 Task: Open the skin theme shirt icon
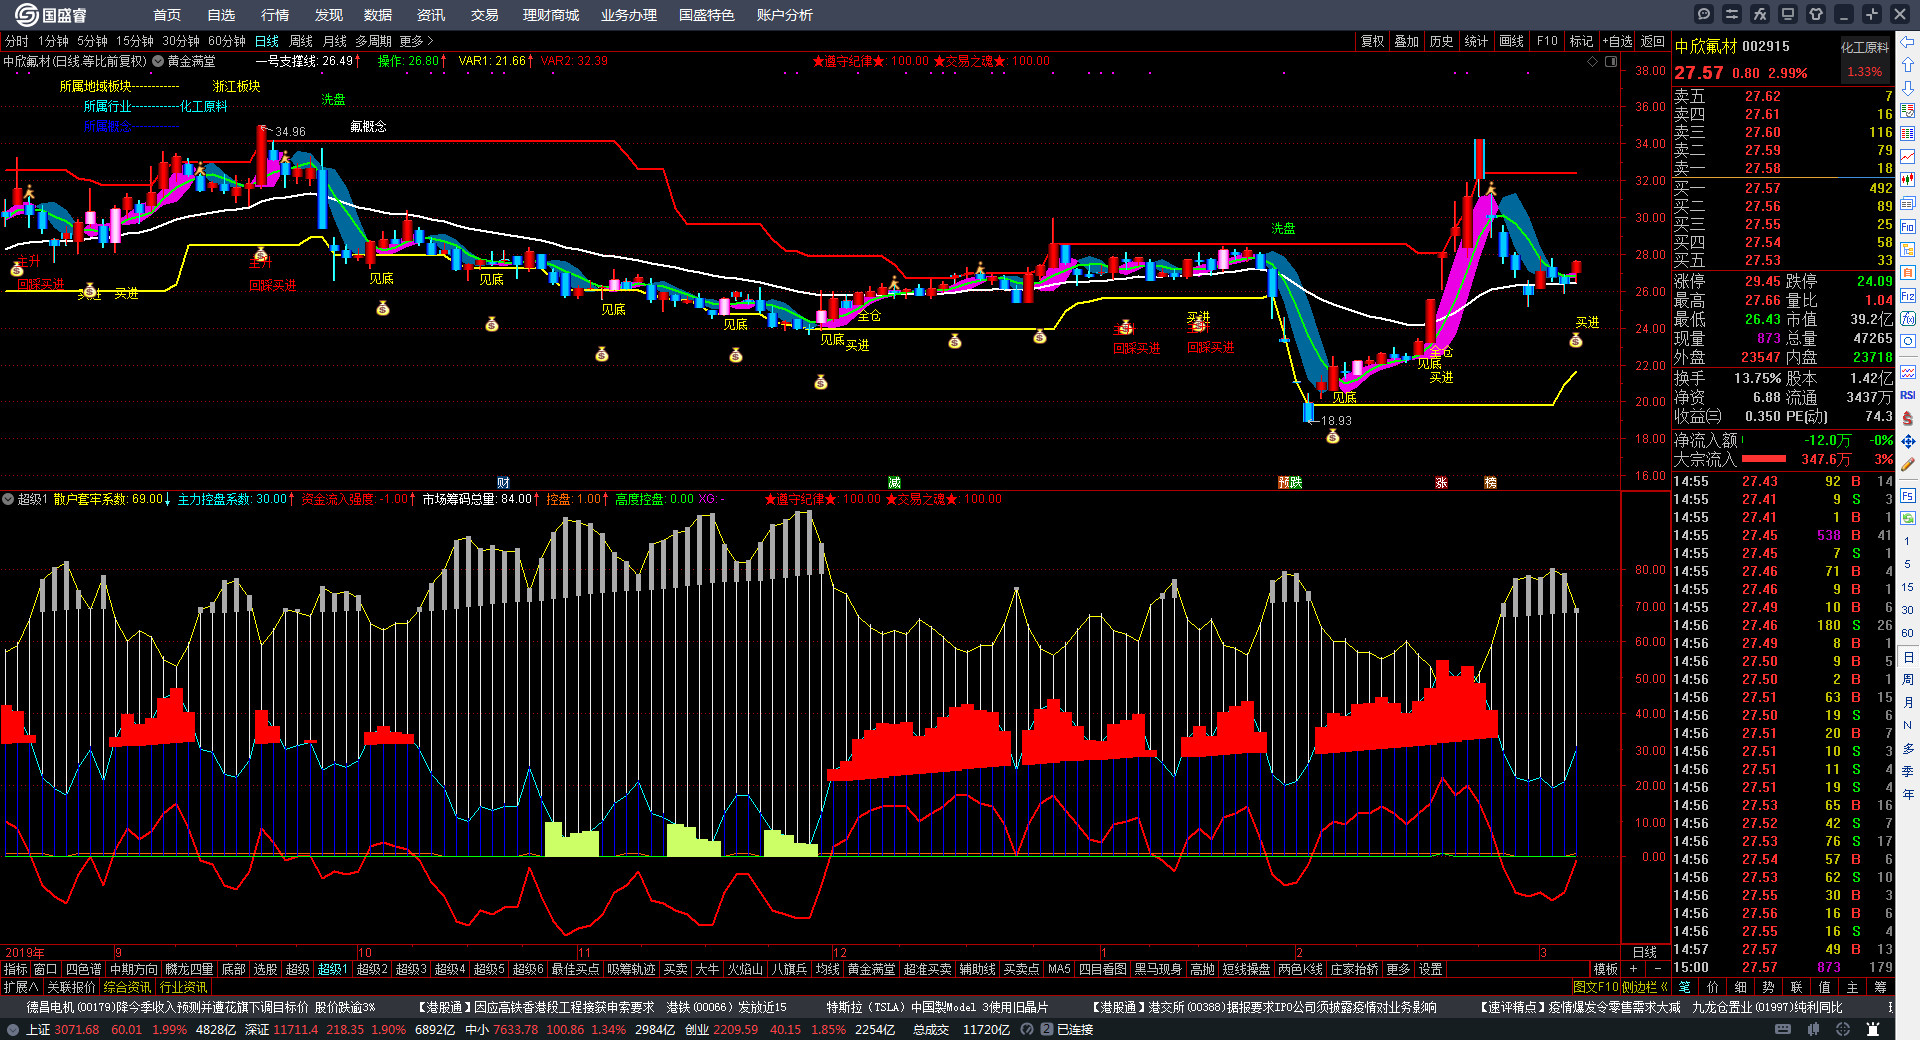[x=1816, y=14]
